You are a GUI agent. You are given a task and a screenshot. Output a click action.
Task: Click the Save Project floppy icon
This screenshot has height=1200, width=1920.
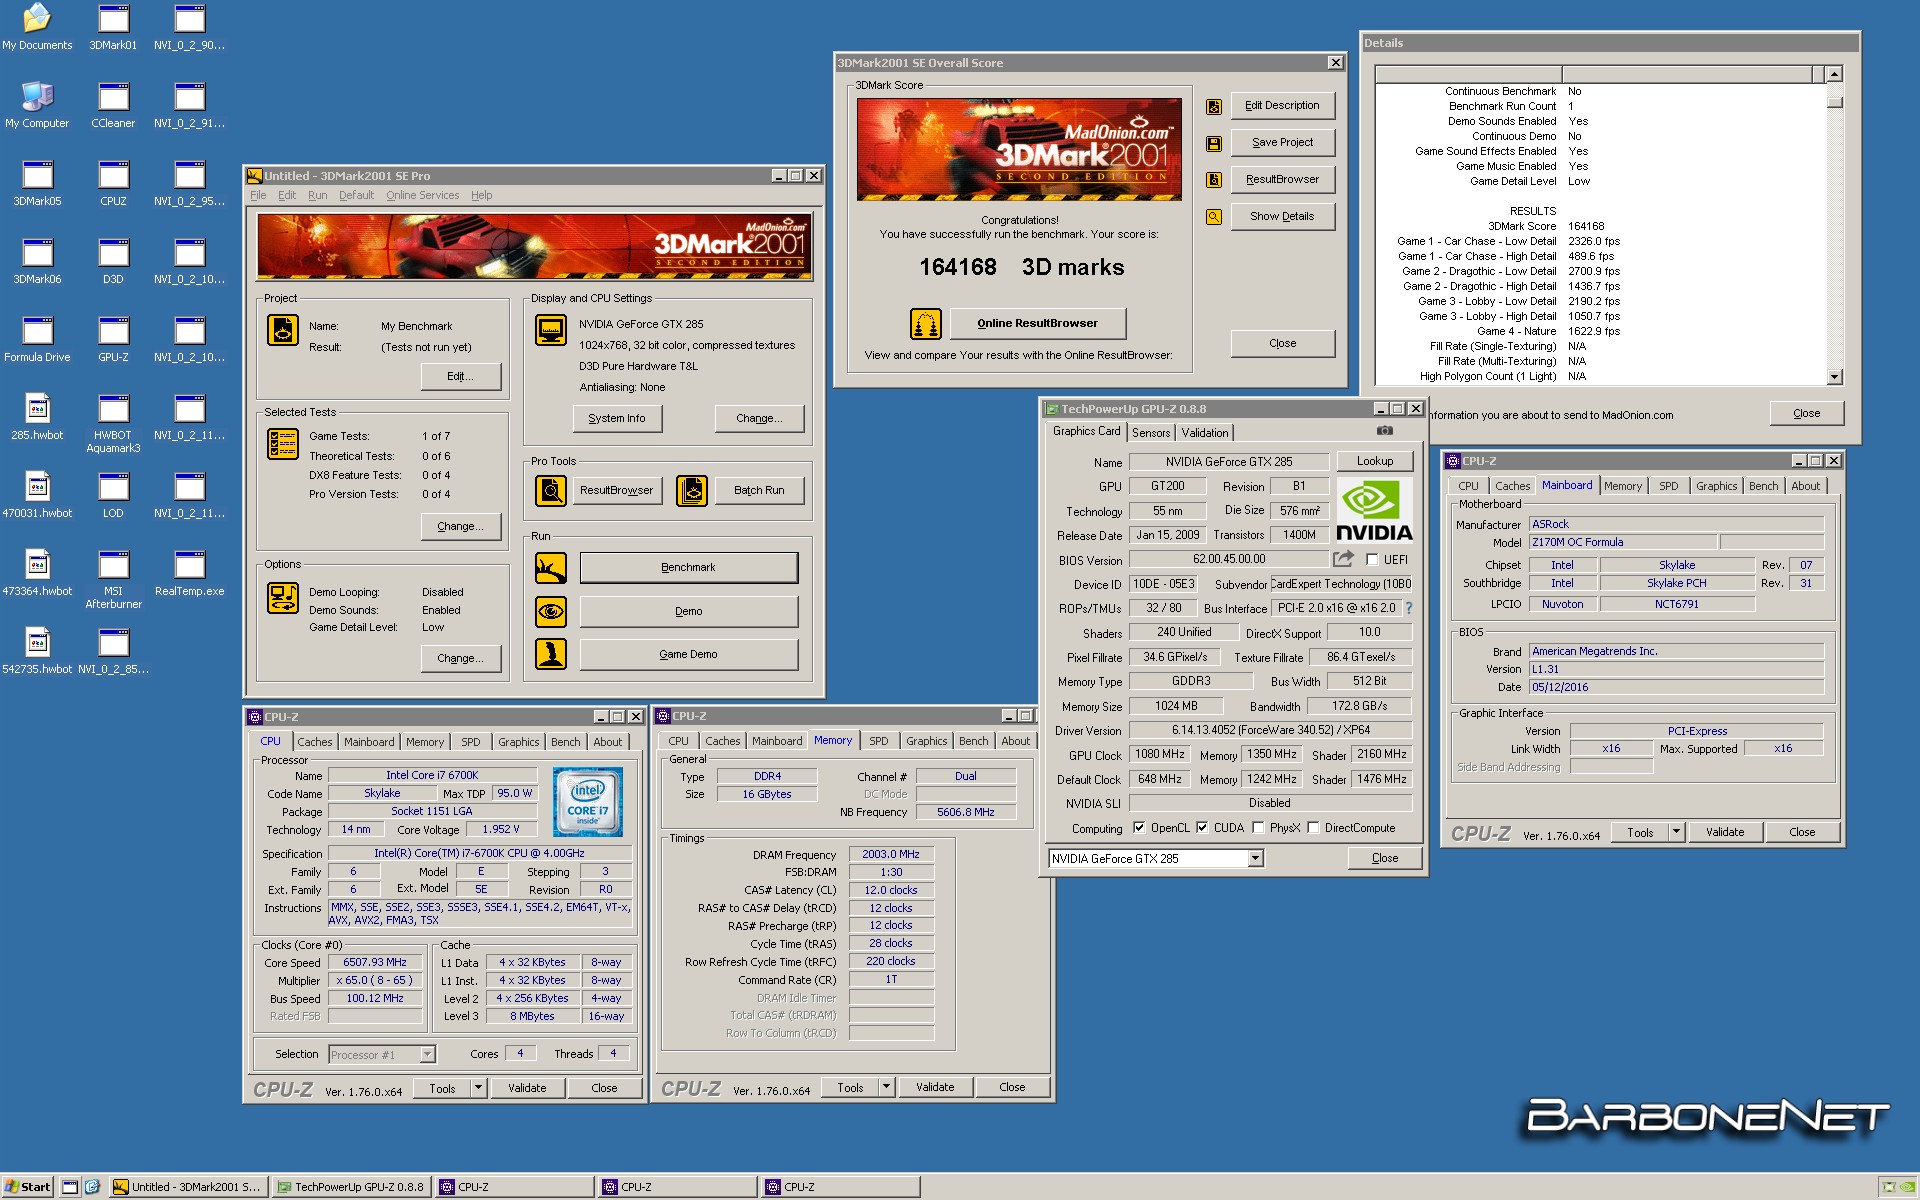[x=1213, y=143]
